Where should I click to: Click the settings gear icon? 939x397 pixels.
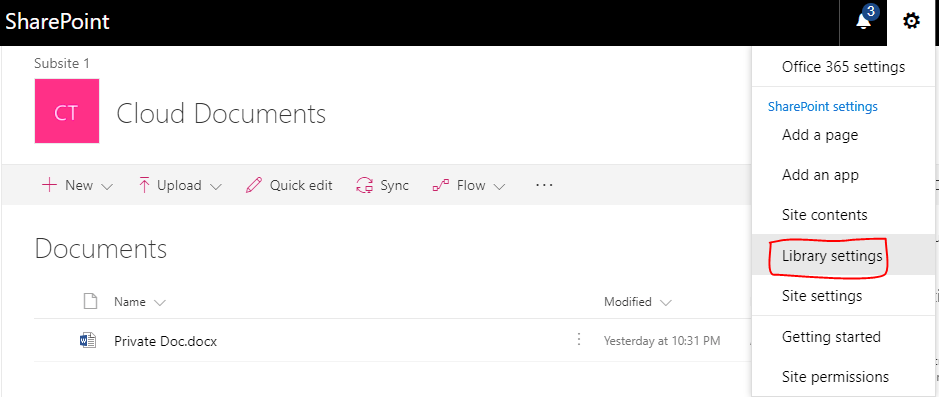911,22
